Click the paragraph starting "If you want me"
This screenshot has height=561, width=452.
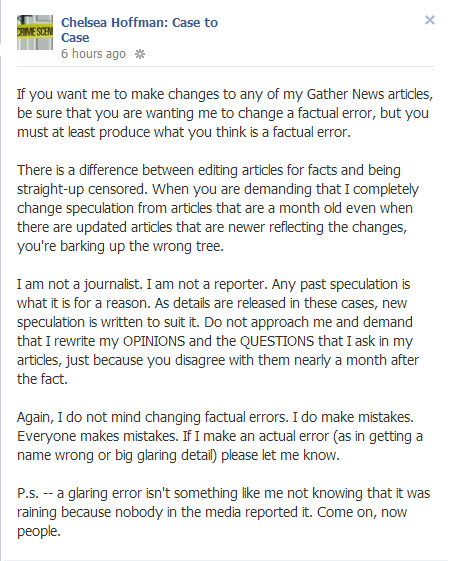[x=225, y=113]
